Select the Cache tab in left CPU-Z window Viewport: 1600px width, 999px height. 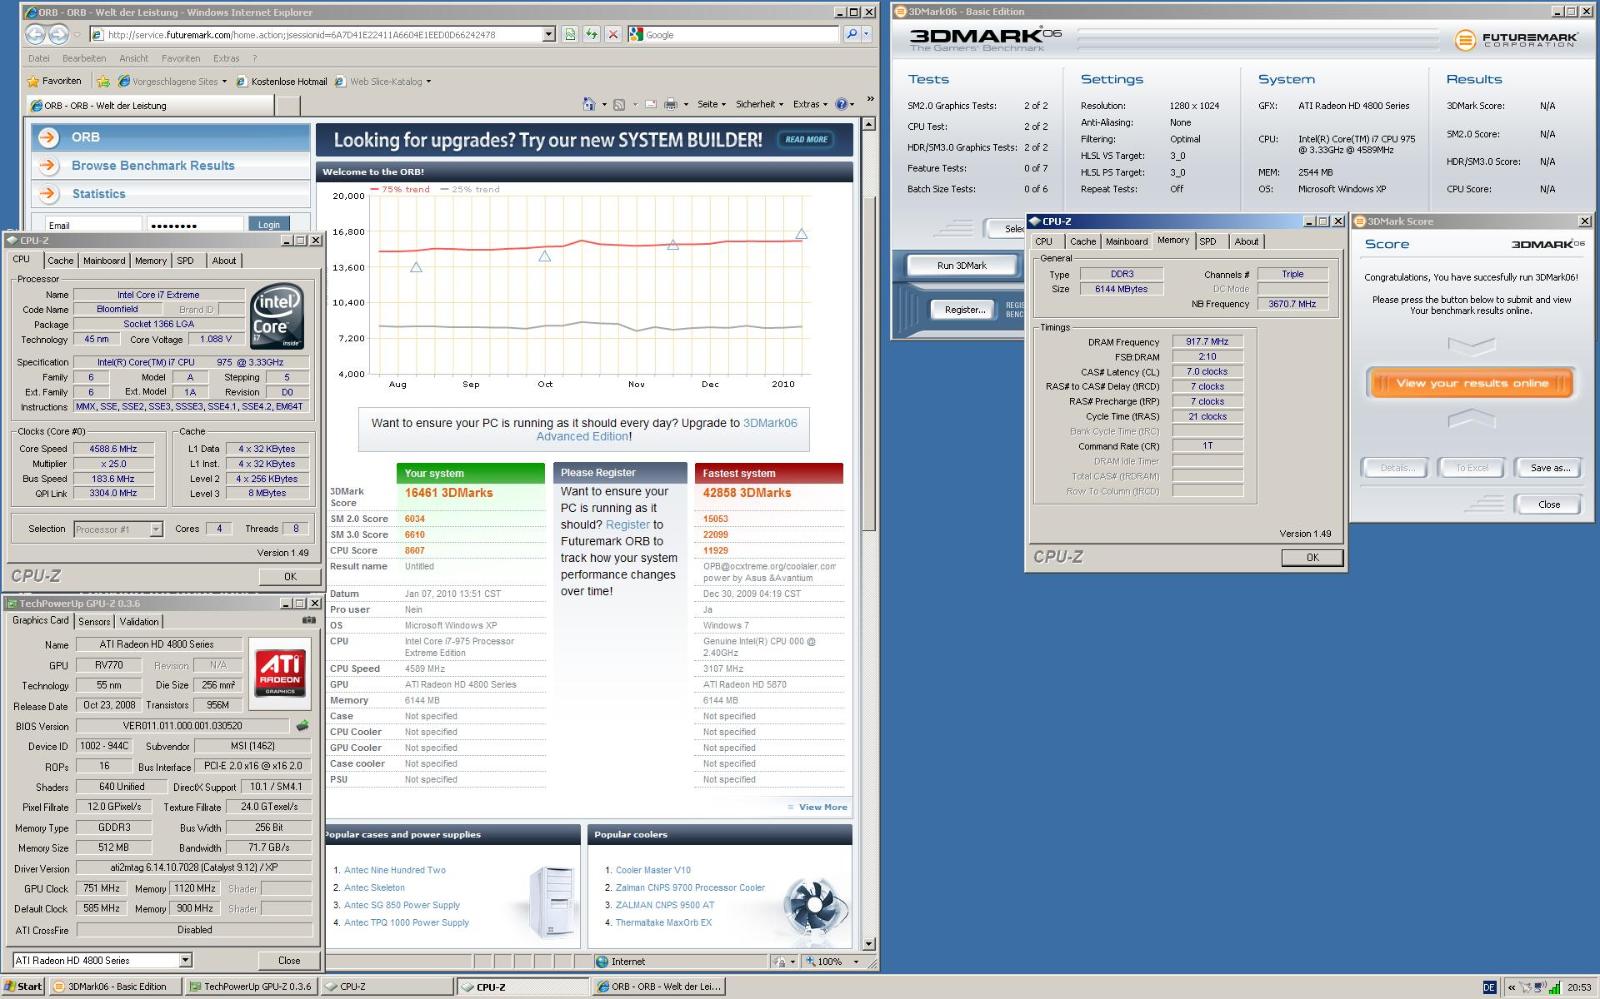point(61,260)
